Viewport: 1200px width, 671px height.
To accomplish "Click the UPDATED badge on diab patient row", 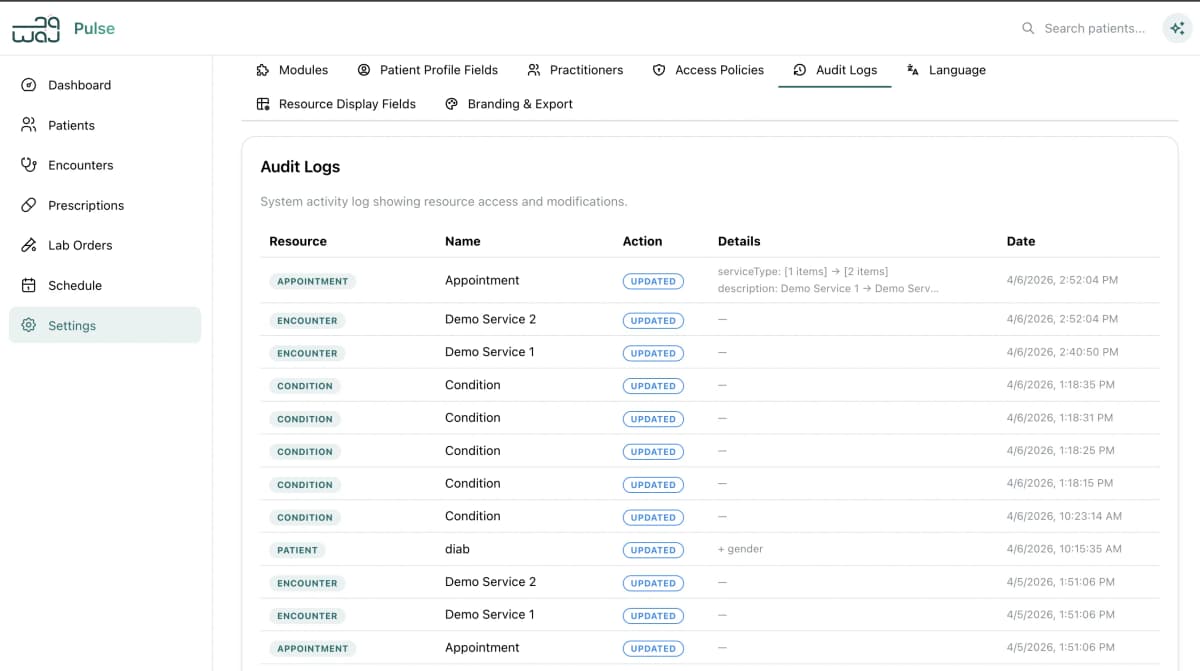I will coord(653,549).
